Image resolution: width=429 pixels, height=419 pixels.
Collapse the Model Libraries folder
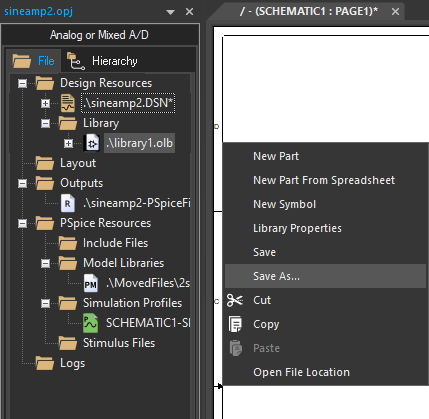tap(45, 263)
